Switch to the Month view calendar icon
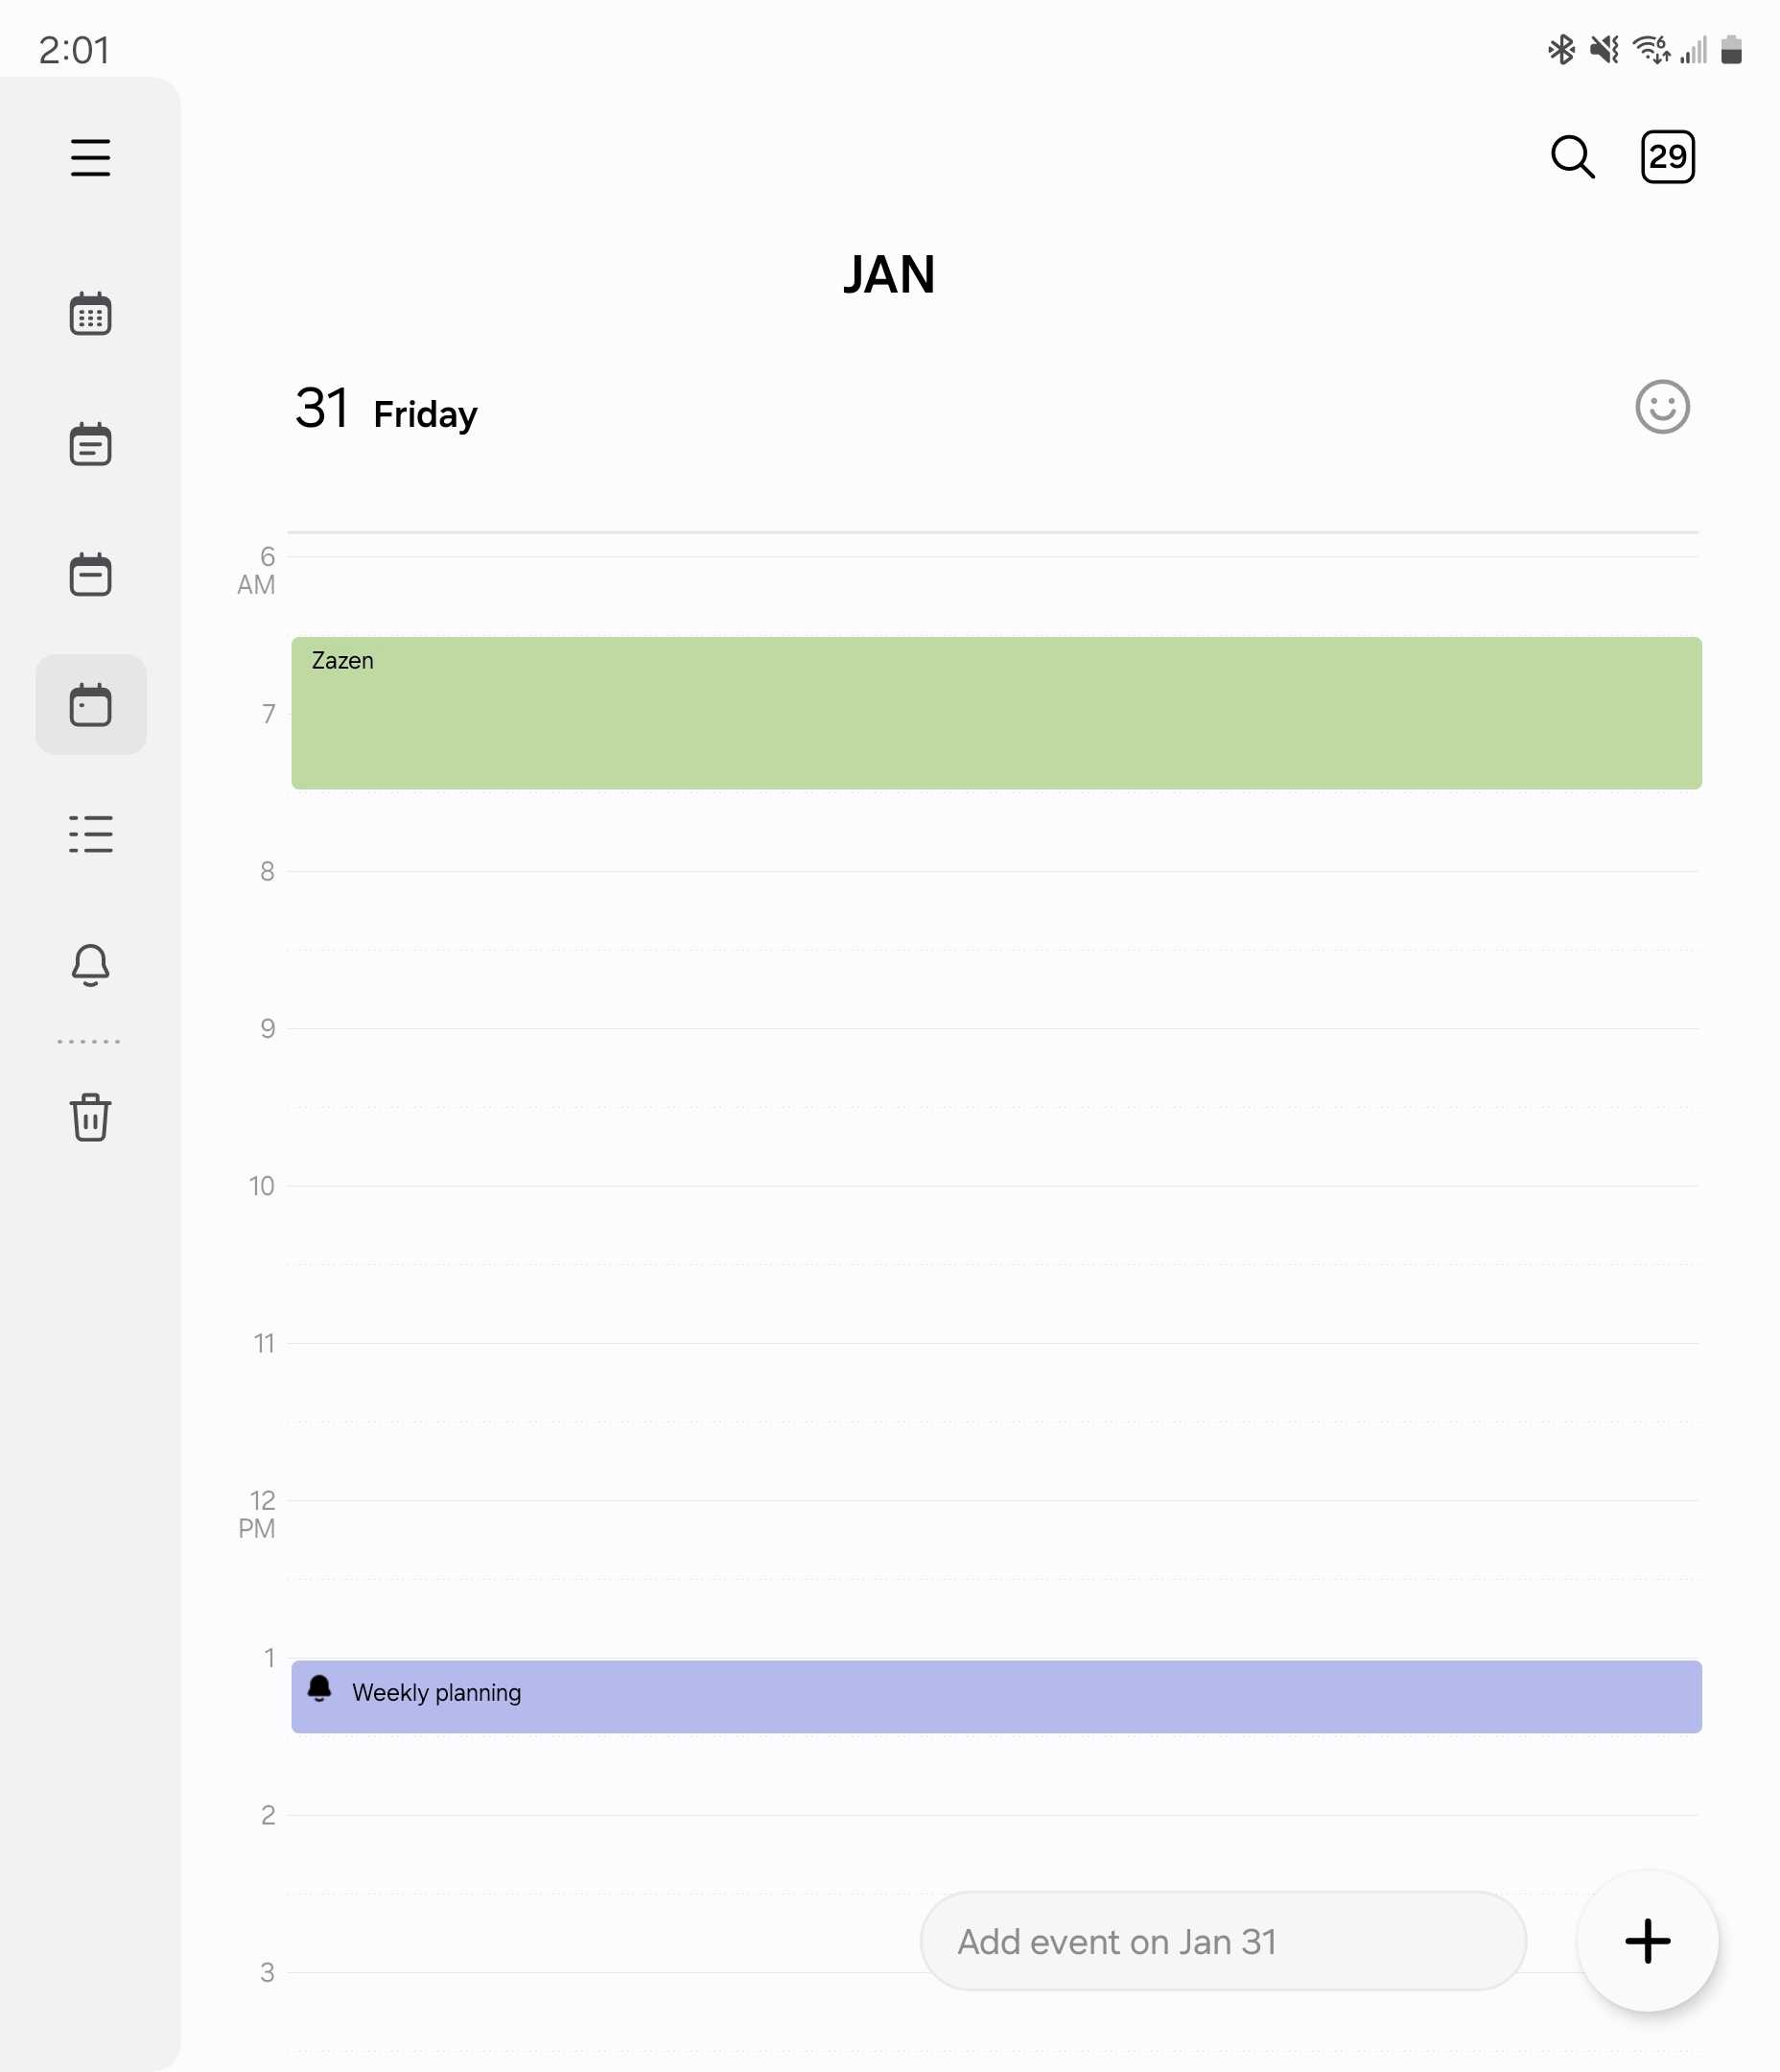The height and width of the screenshot is (2072, 1780). click(x=90, y=444)
